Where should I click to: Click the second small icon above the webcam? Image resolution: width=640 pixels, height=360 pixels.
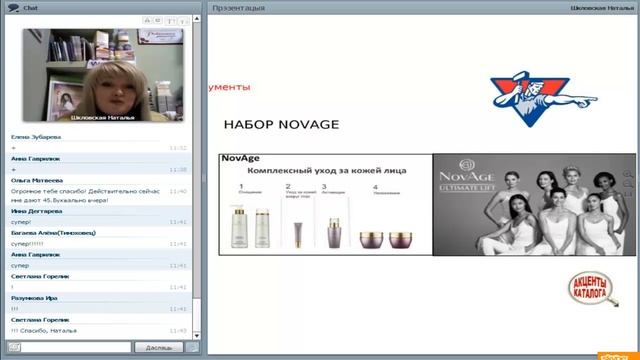coord(158,20)
